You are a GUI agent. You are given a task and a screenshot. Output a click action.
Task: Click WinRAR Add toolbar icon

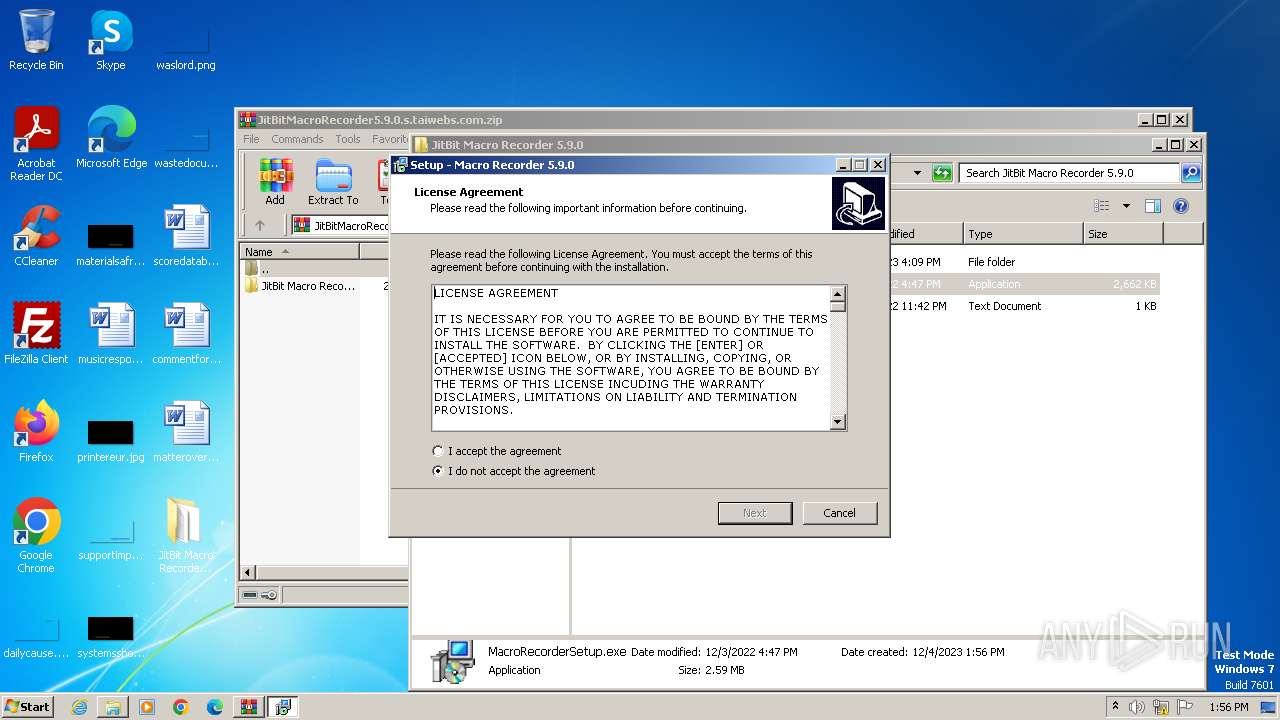275,182
